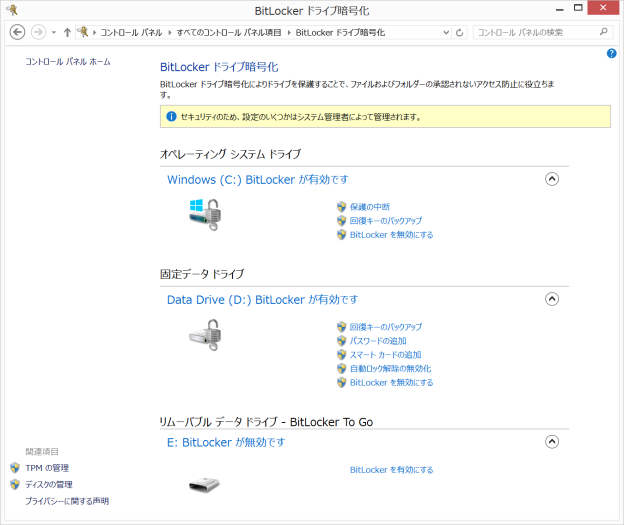Expand breadcrumb arrow after コントロール パネル
Image resolution: width=624 pixels, height=525 pixels.
click(x=170, y=33)
